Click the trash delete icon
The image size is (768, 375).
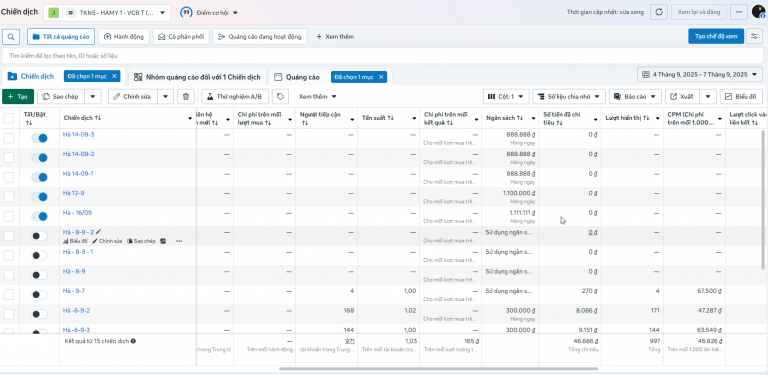(186, 96)
